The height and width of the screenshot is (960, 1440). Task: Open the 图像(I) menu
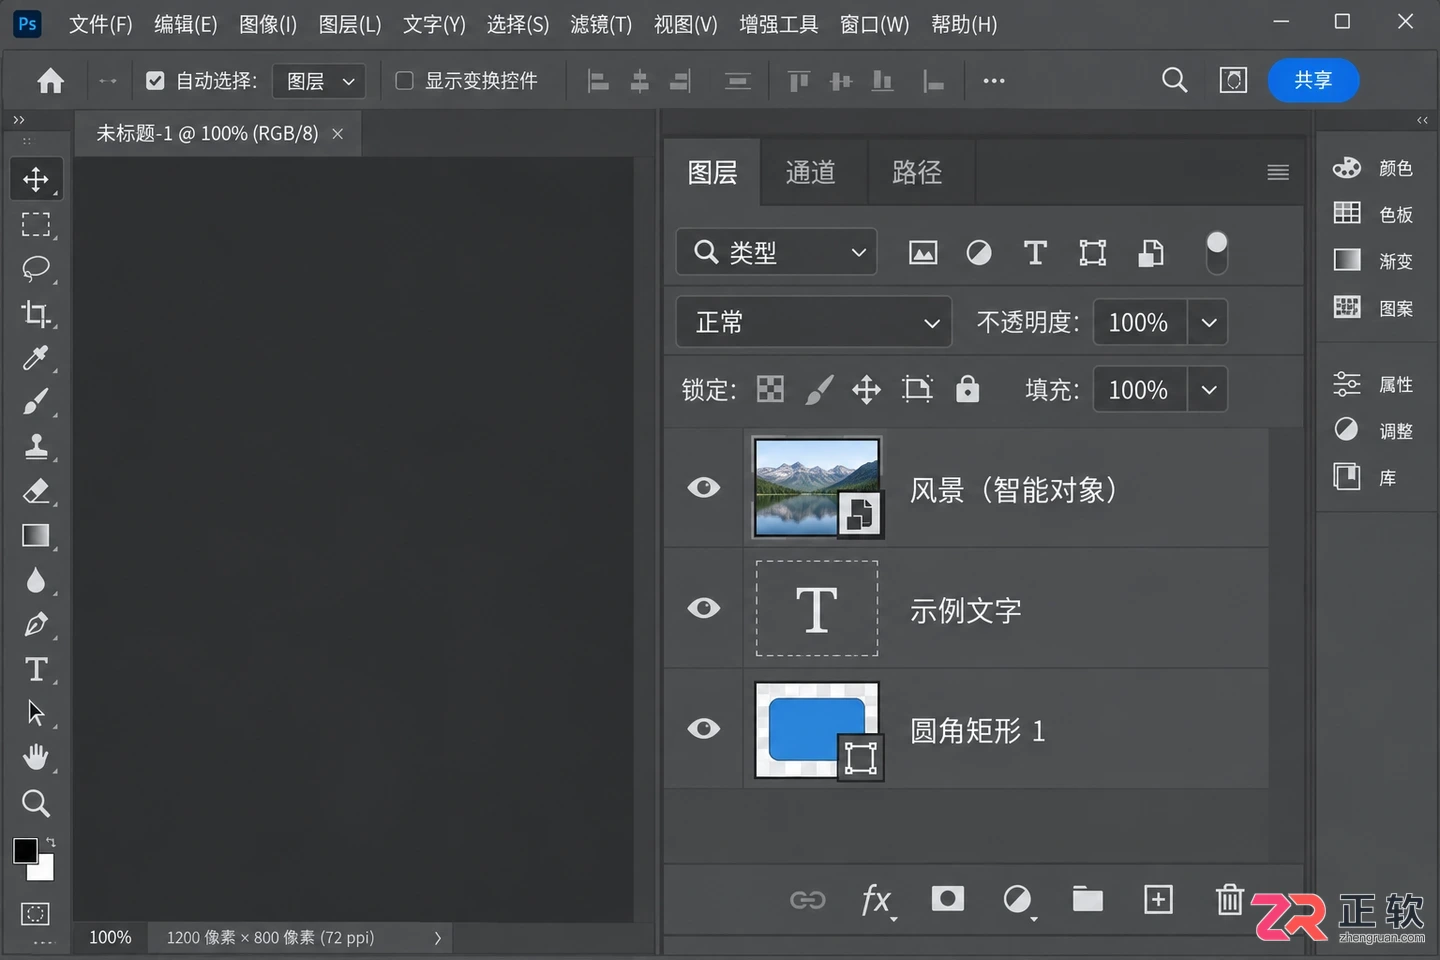click(268, 24)
